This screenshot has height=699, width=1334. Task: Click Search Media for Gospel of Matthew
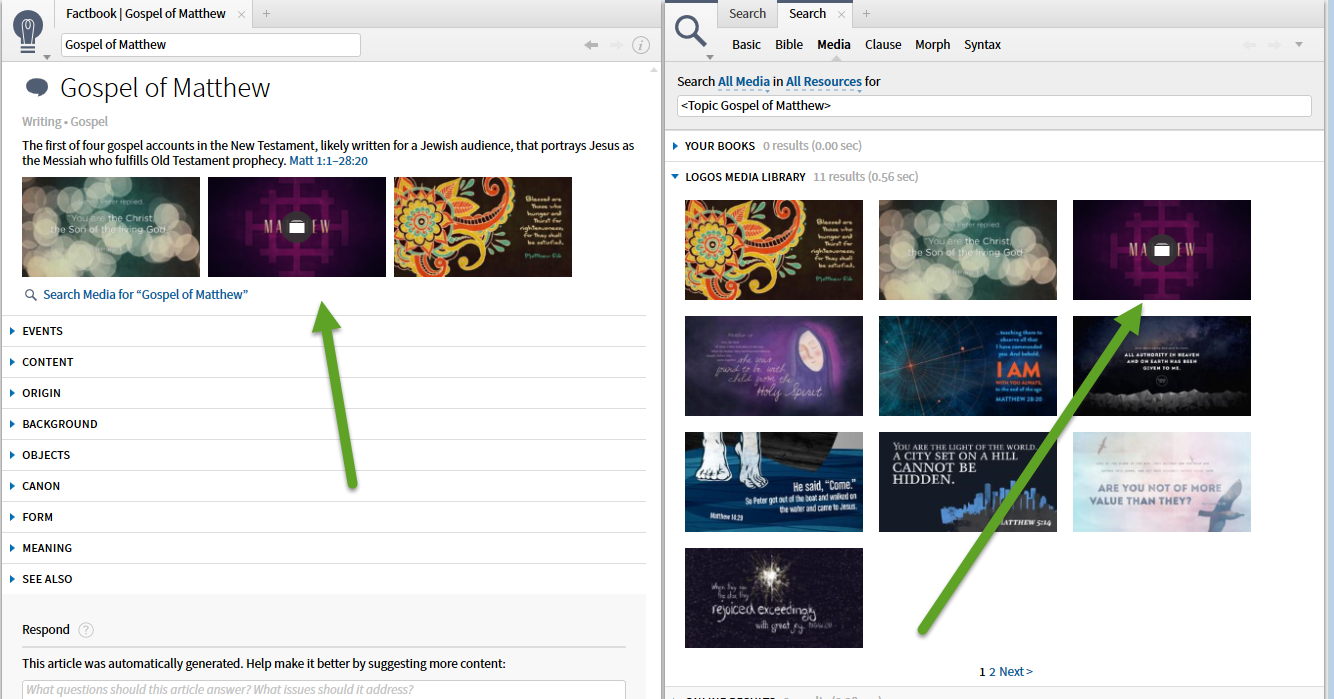point(145,295)
